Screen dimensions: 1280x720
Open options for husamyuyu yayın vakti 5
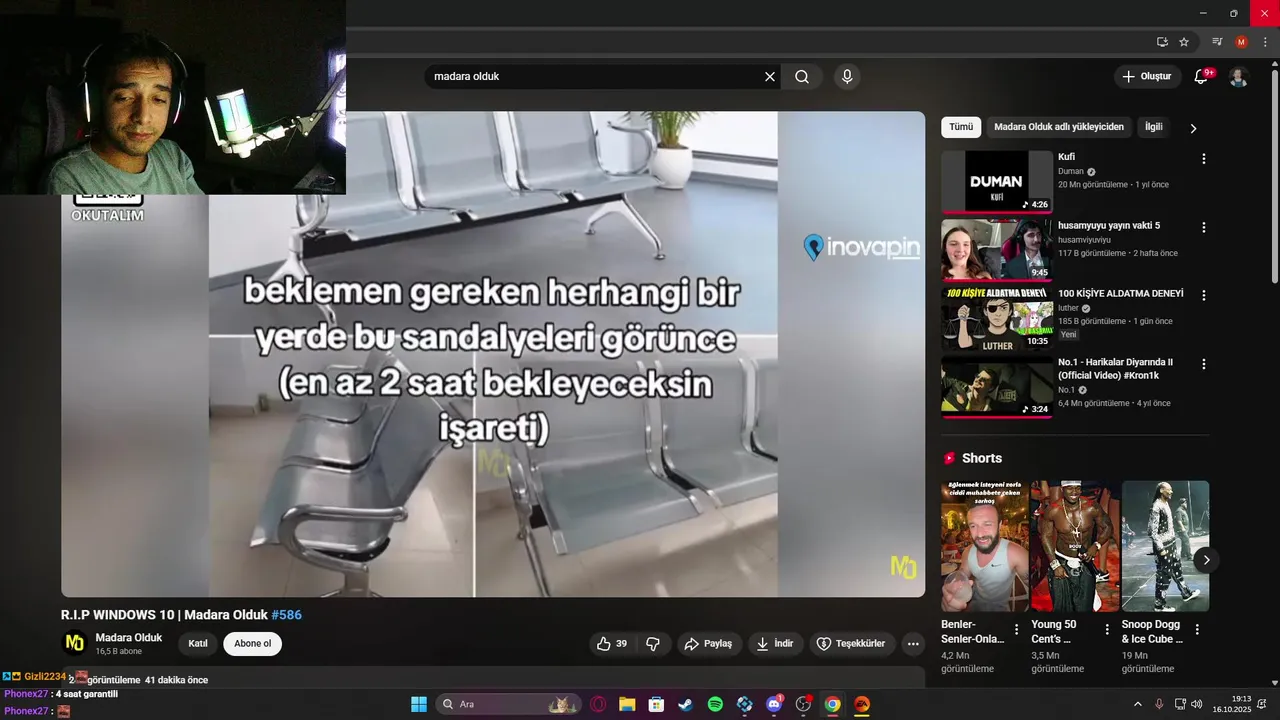click(1204, 227)
